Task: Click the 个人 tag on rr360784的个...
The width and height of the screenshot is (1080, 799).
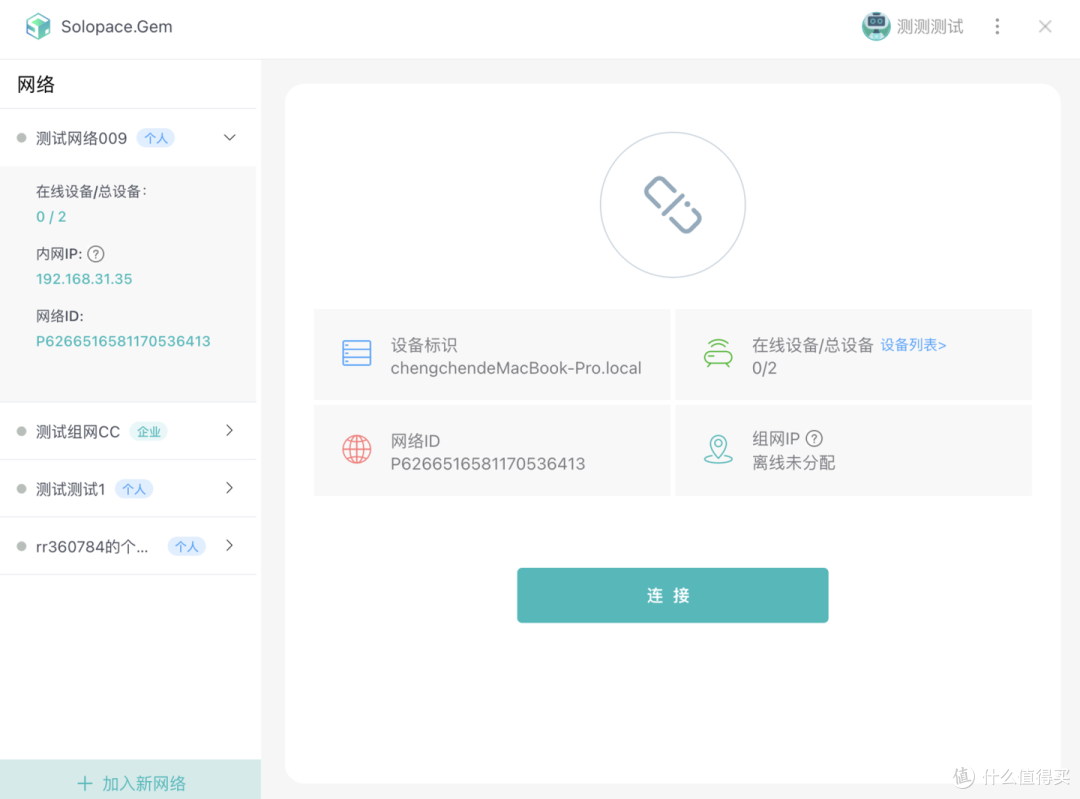Action: (x=187, y=547)
